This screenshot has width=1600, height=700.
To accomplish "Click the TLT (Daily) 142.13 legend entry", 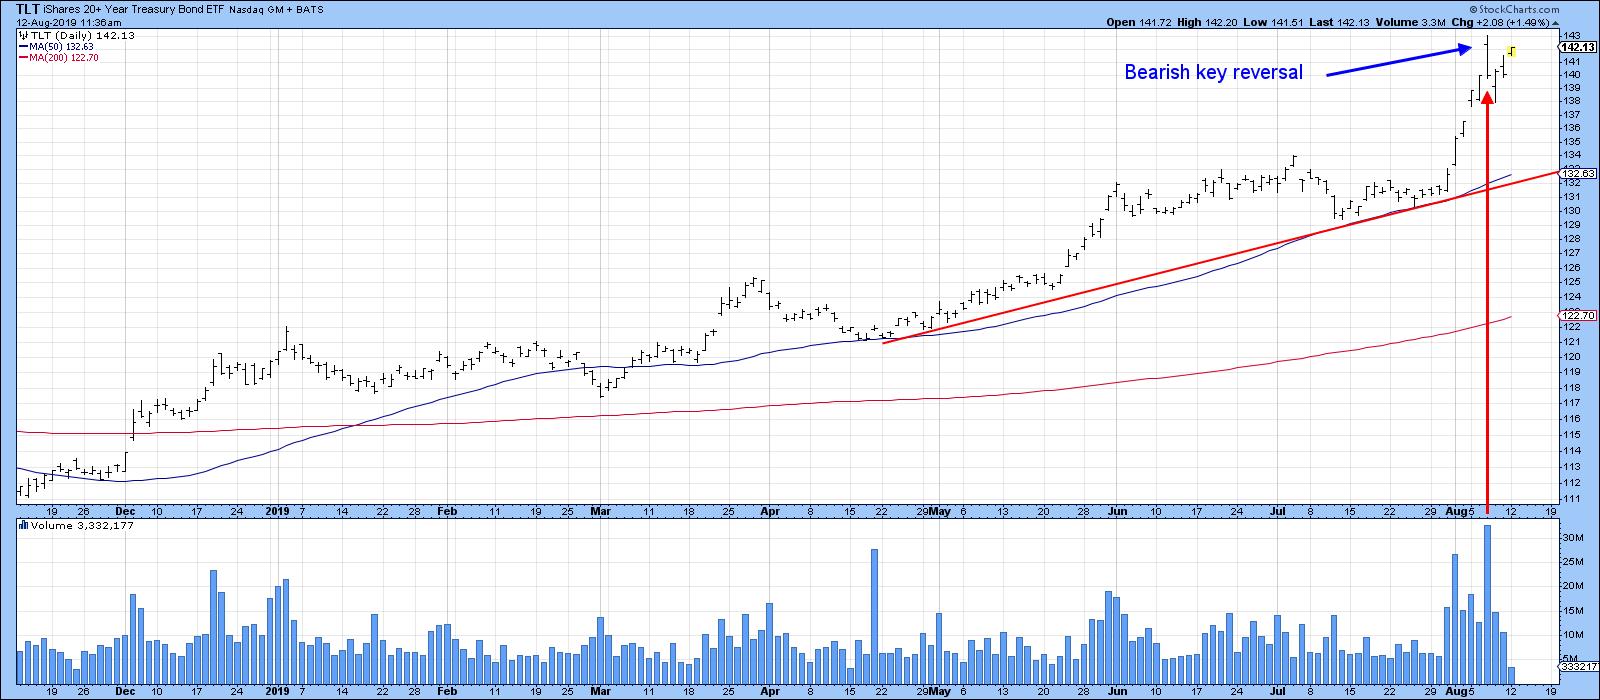I will (x=76, y=35).
